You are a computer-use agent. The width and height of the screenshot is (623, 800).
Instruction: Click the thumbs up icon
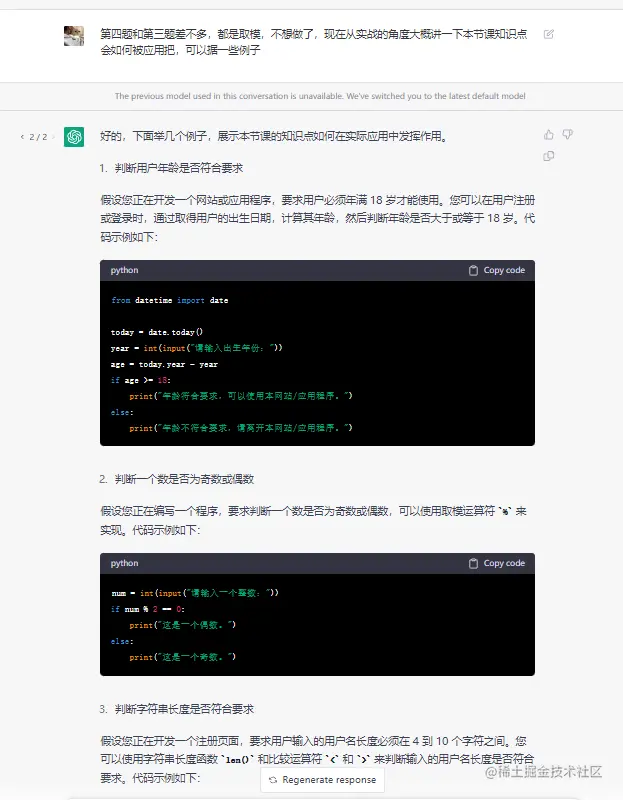(x=549, y=135)
